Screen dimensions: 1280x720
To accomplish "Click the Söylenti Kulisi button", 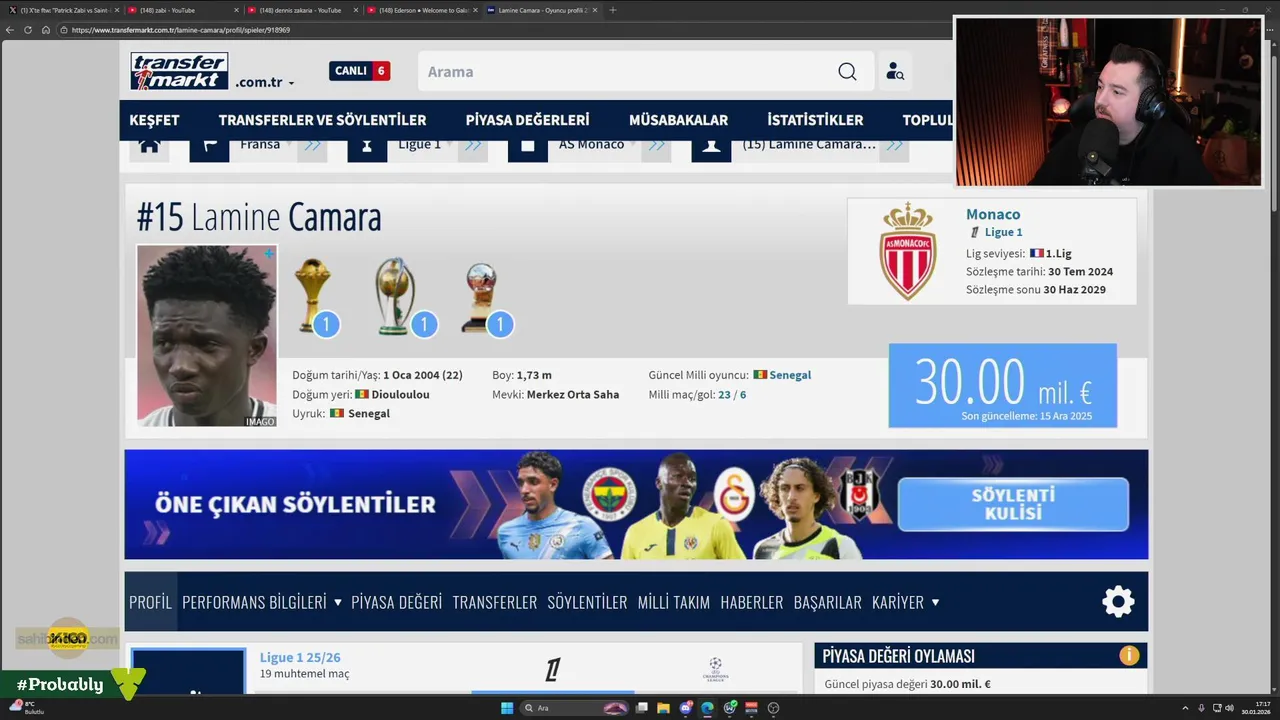I will tap(1013, 504).
